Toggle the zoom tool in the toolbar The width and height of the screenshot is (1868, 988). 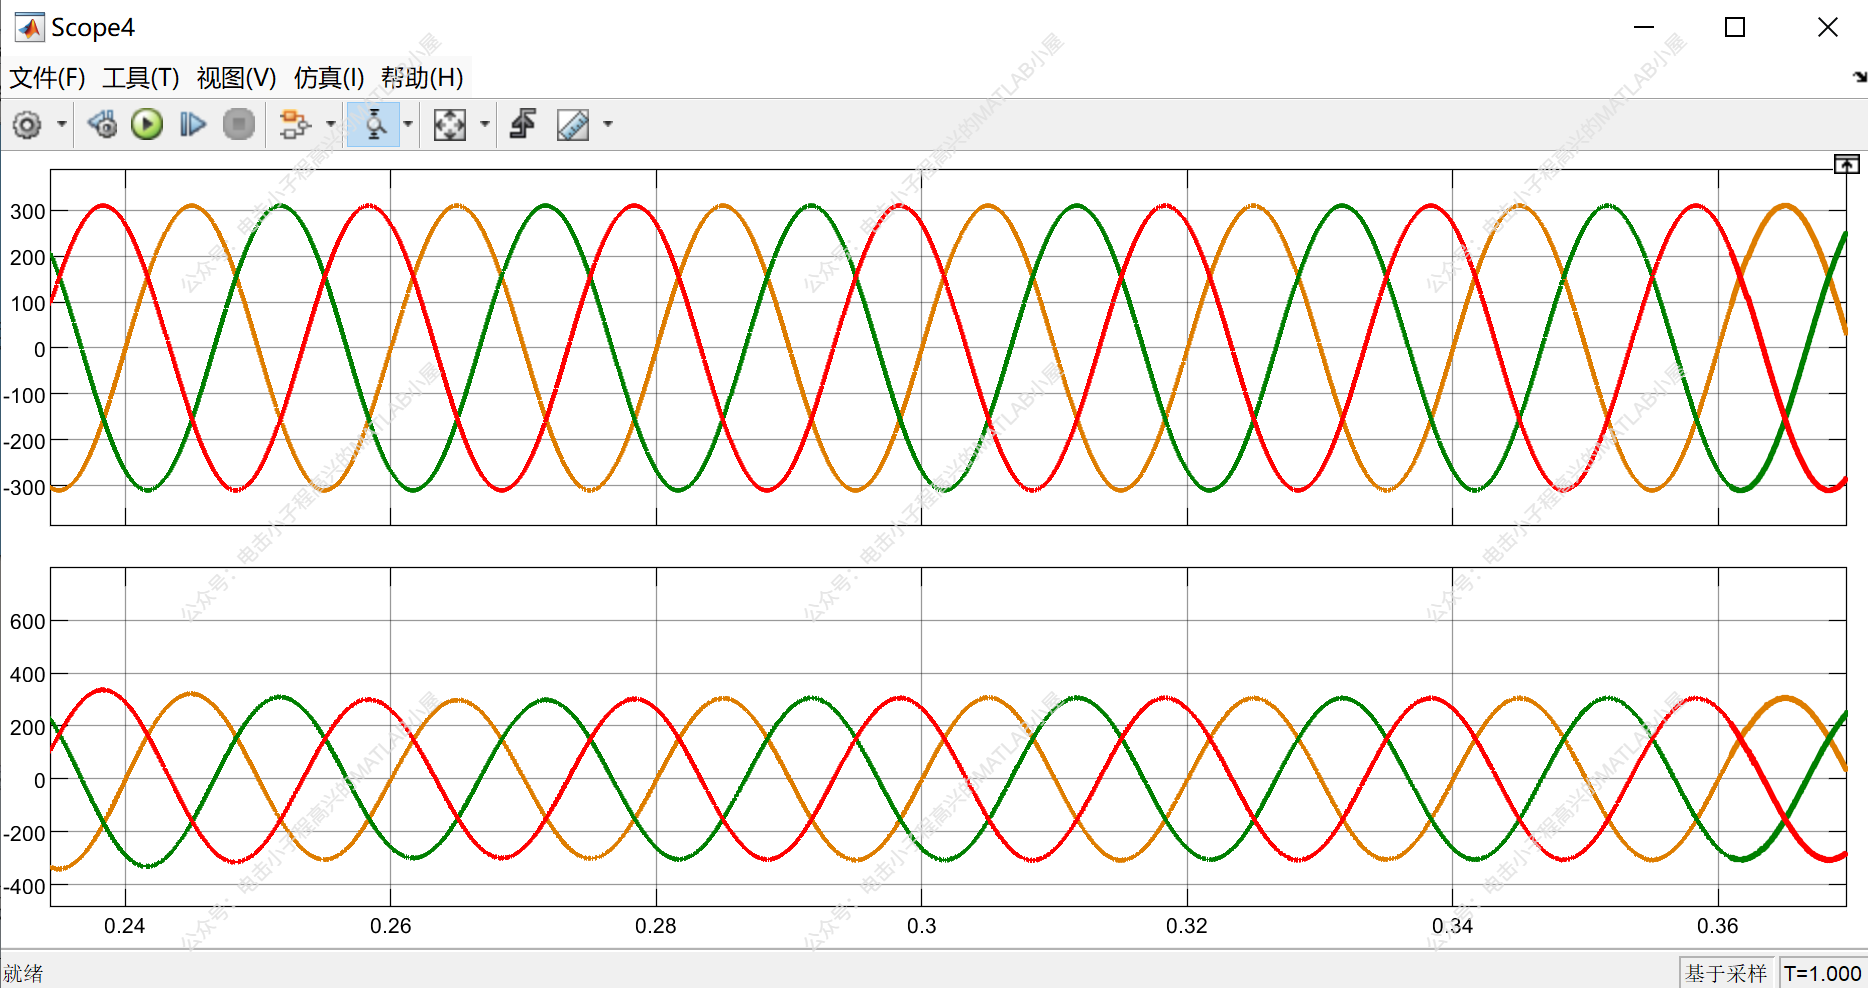(x=374, y=125)
